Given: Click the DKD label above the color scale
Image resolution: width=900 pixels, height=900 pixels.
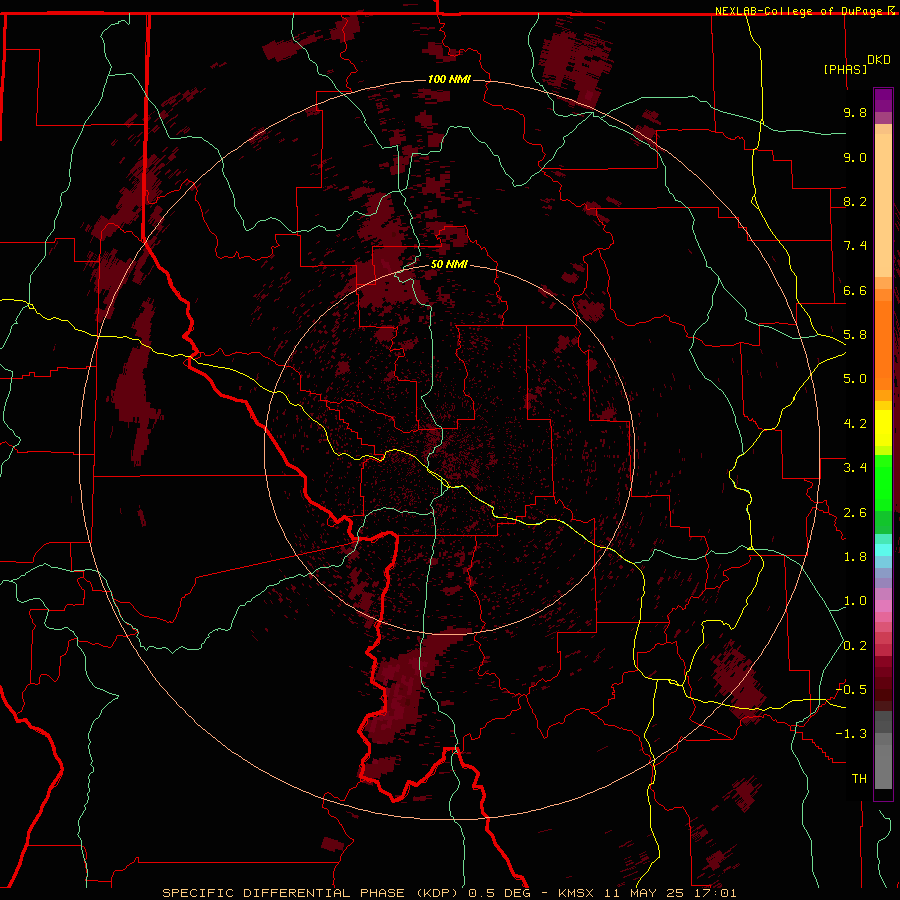Looking at the screenshot, I should [879, 60].
